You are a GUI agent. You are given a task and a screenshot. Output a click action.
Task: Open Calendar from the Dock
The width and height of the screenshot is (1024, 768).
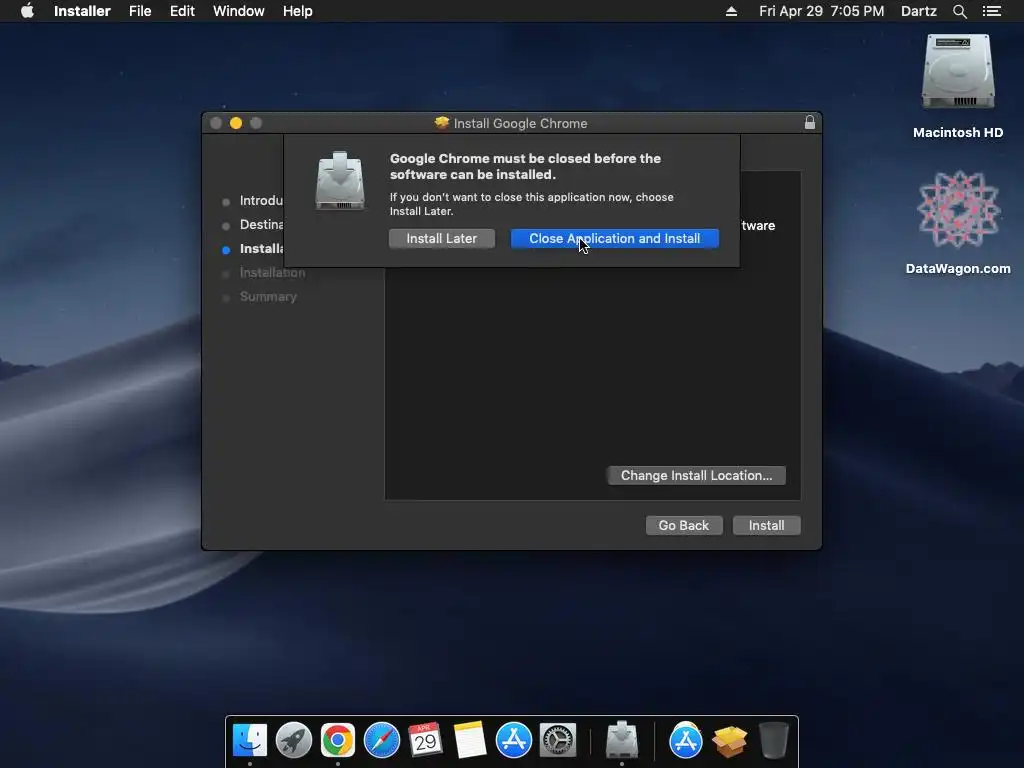(x=426, y=741)
